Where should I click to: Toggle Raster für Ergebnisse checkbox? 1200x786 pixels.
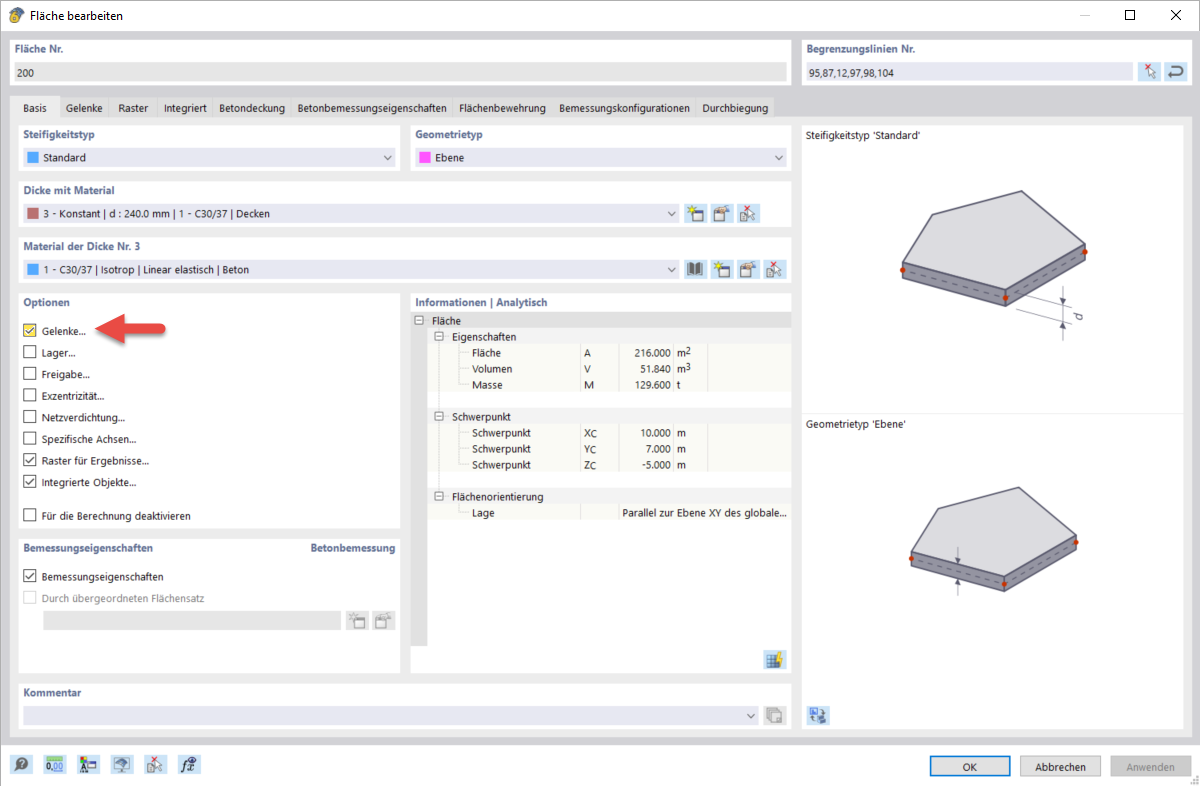(30, 460)
